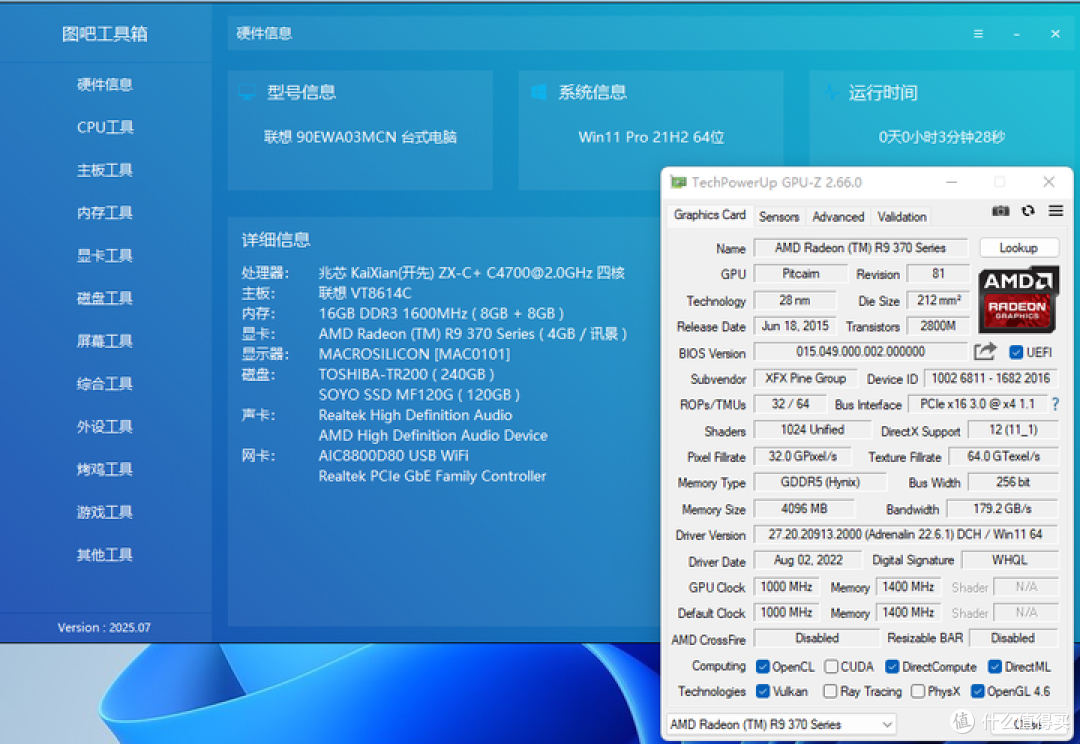Switch to the Sensors tab
The width and height of the screenshot is (1080, 744).
pyautogui.click(x=779, y=217)
